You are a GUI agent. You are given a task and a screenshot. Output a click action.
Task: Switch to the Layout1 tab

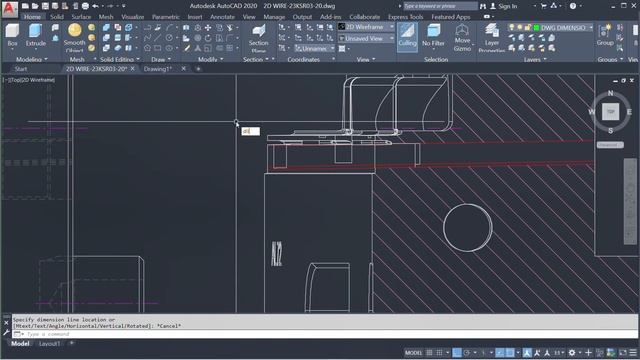pos(49,344)
